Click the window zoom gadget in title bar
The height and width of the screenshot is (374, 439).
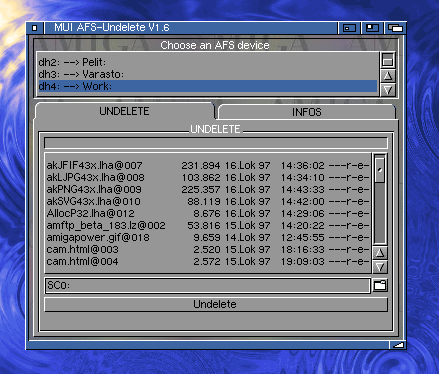pos(372,28)
